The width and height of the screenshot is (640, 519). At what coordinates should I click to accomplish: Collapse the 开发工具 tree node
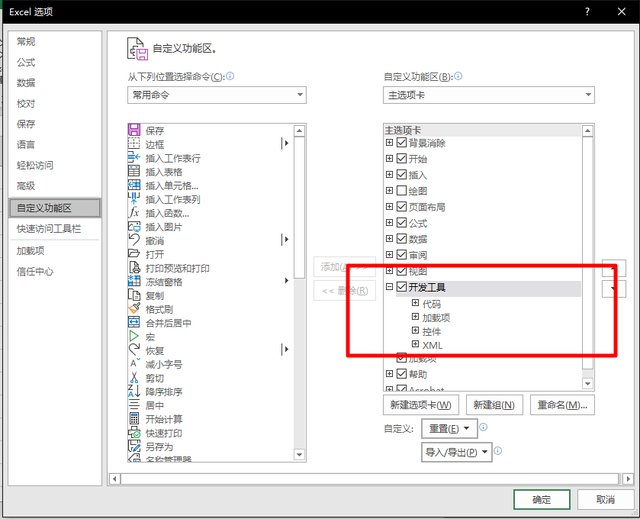[389, 287]
